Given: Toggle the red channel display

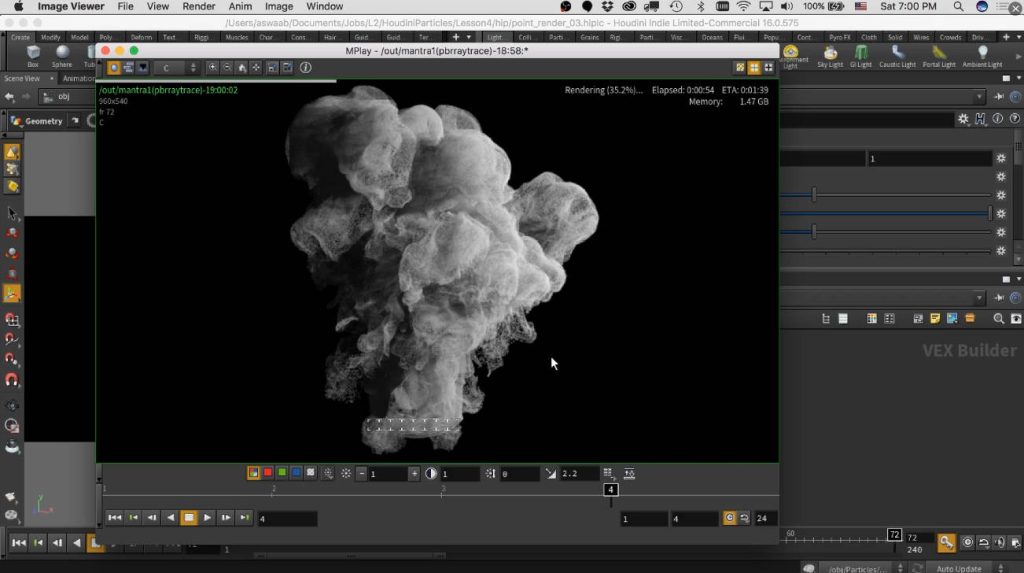Looking at the screenshot, I should [267, 473].
